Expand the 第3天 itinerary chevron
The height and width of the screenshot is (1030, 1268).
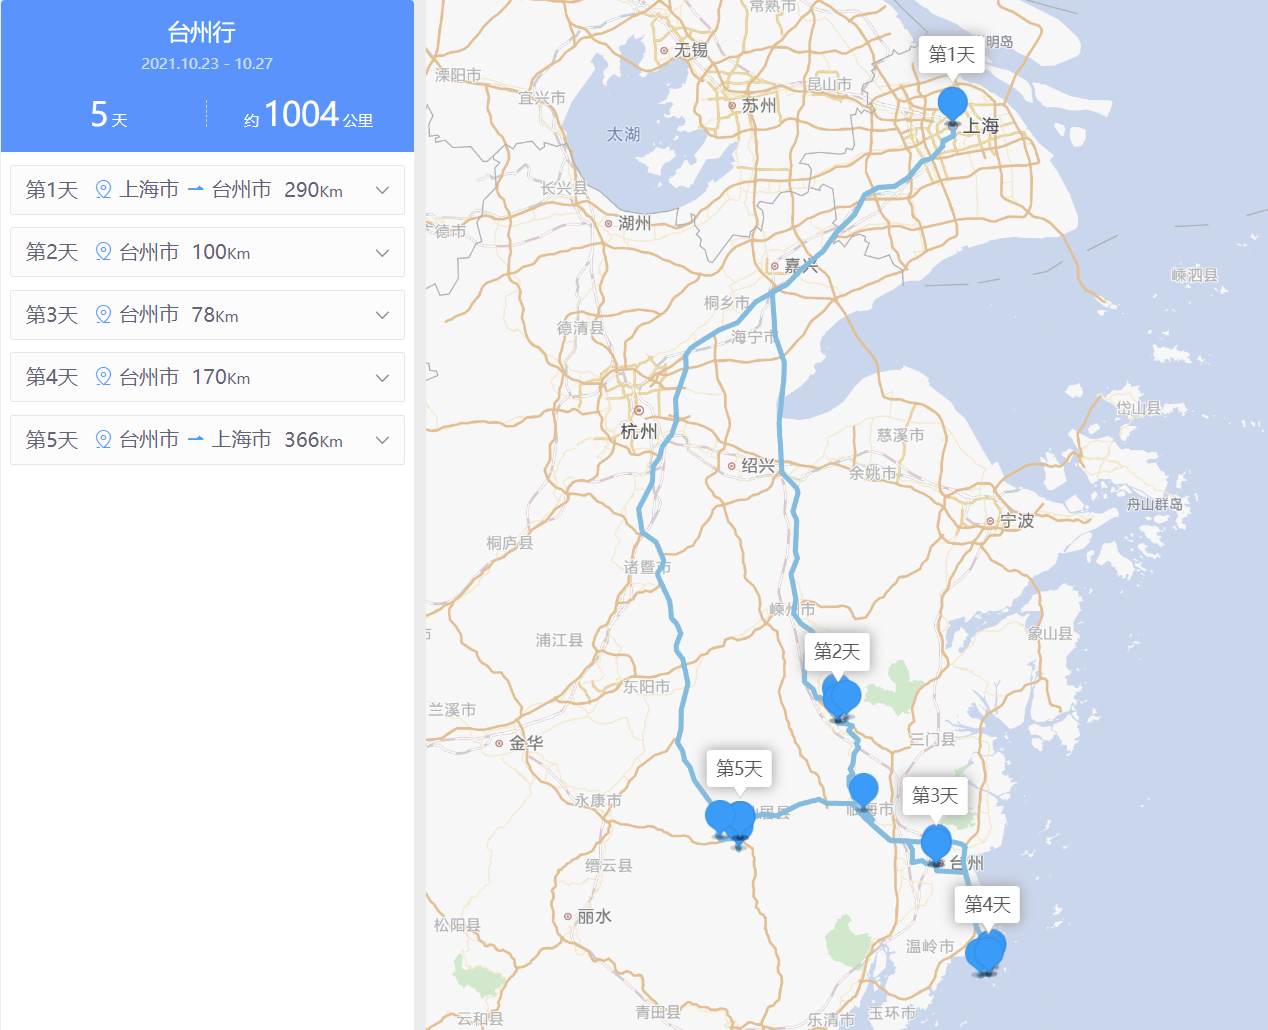click(382, 315)
